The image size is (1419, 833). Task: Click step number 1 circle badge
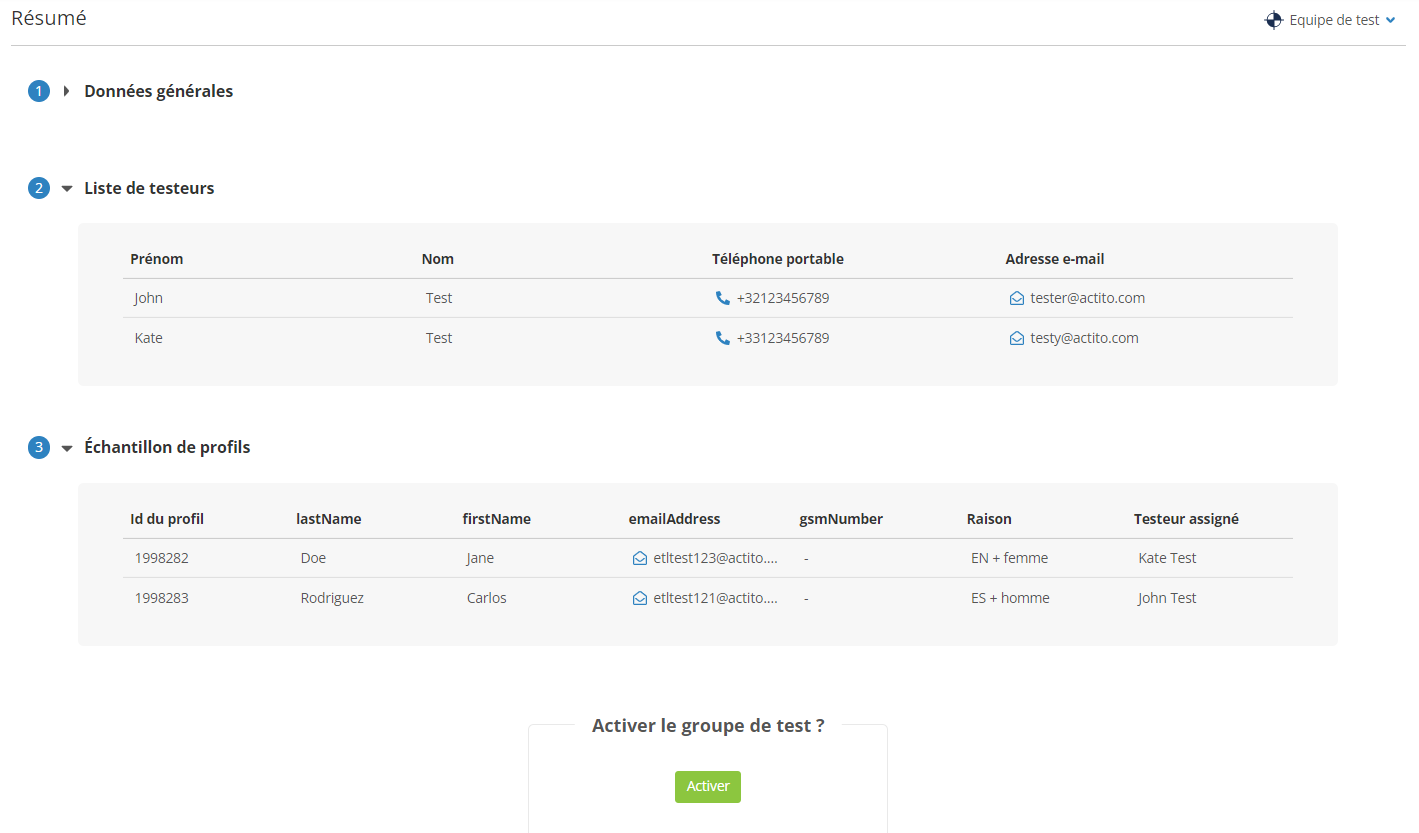39,91
